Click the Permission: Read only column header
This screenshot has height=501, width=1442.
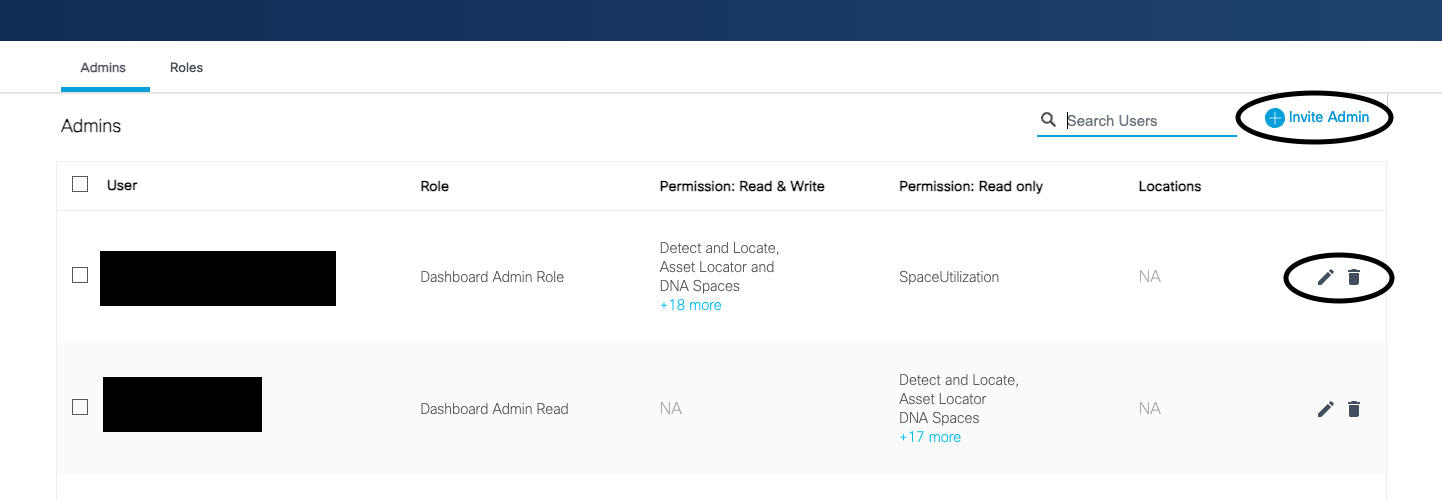click(x=970, y=186)
